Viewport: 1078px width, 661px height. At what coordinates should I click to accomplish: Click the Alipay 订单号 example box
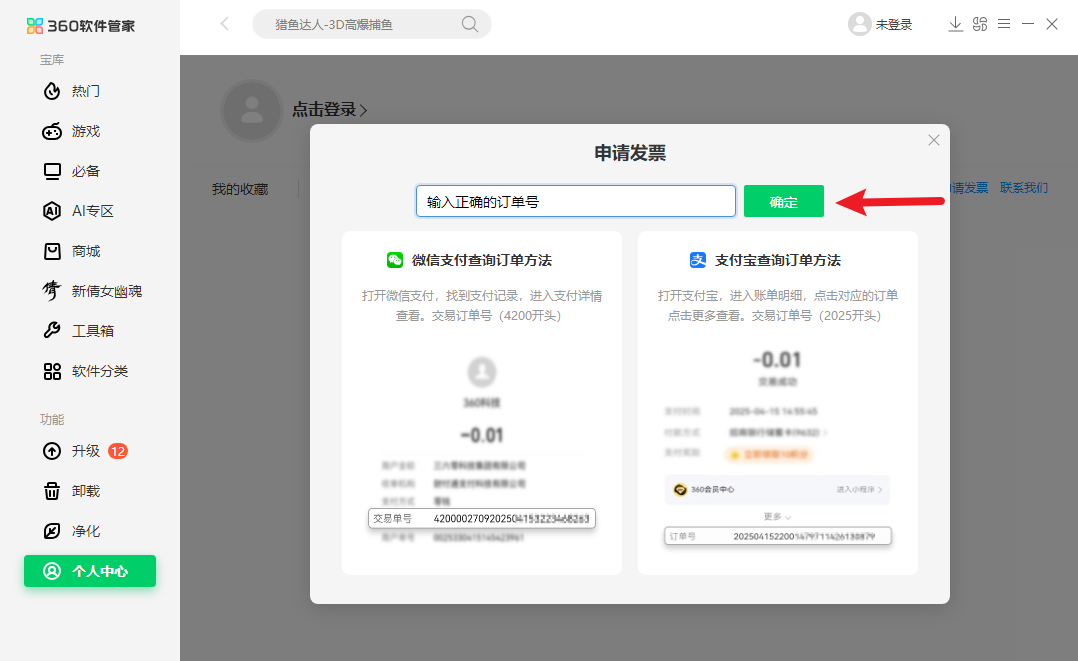point(778,536)
